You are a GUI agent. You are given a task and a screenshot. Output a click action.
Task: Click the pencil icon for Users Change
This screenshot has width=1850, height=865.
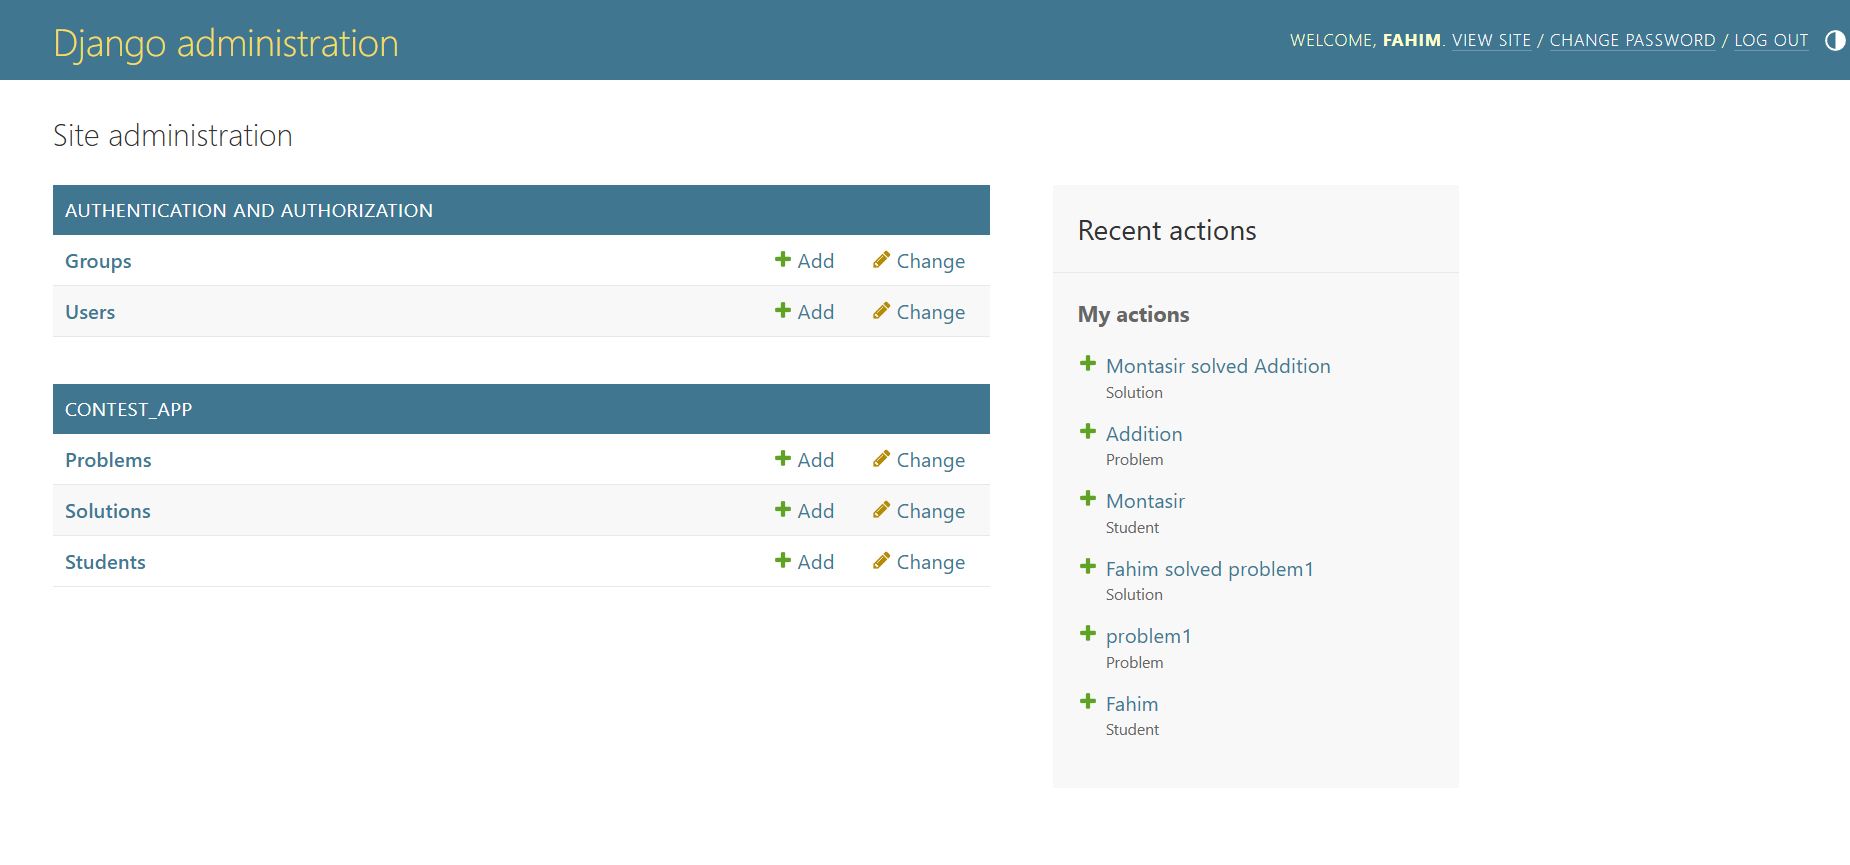pyautogui.click(x=881, y=311)
